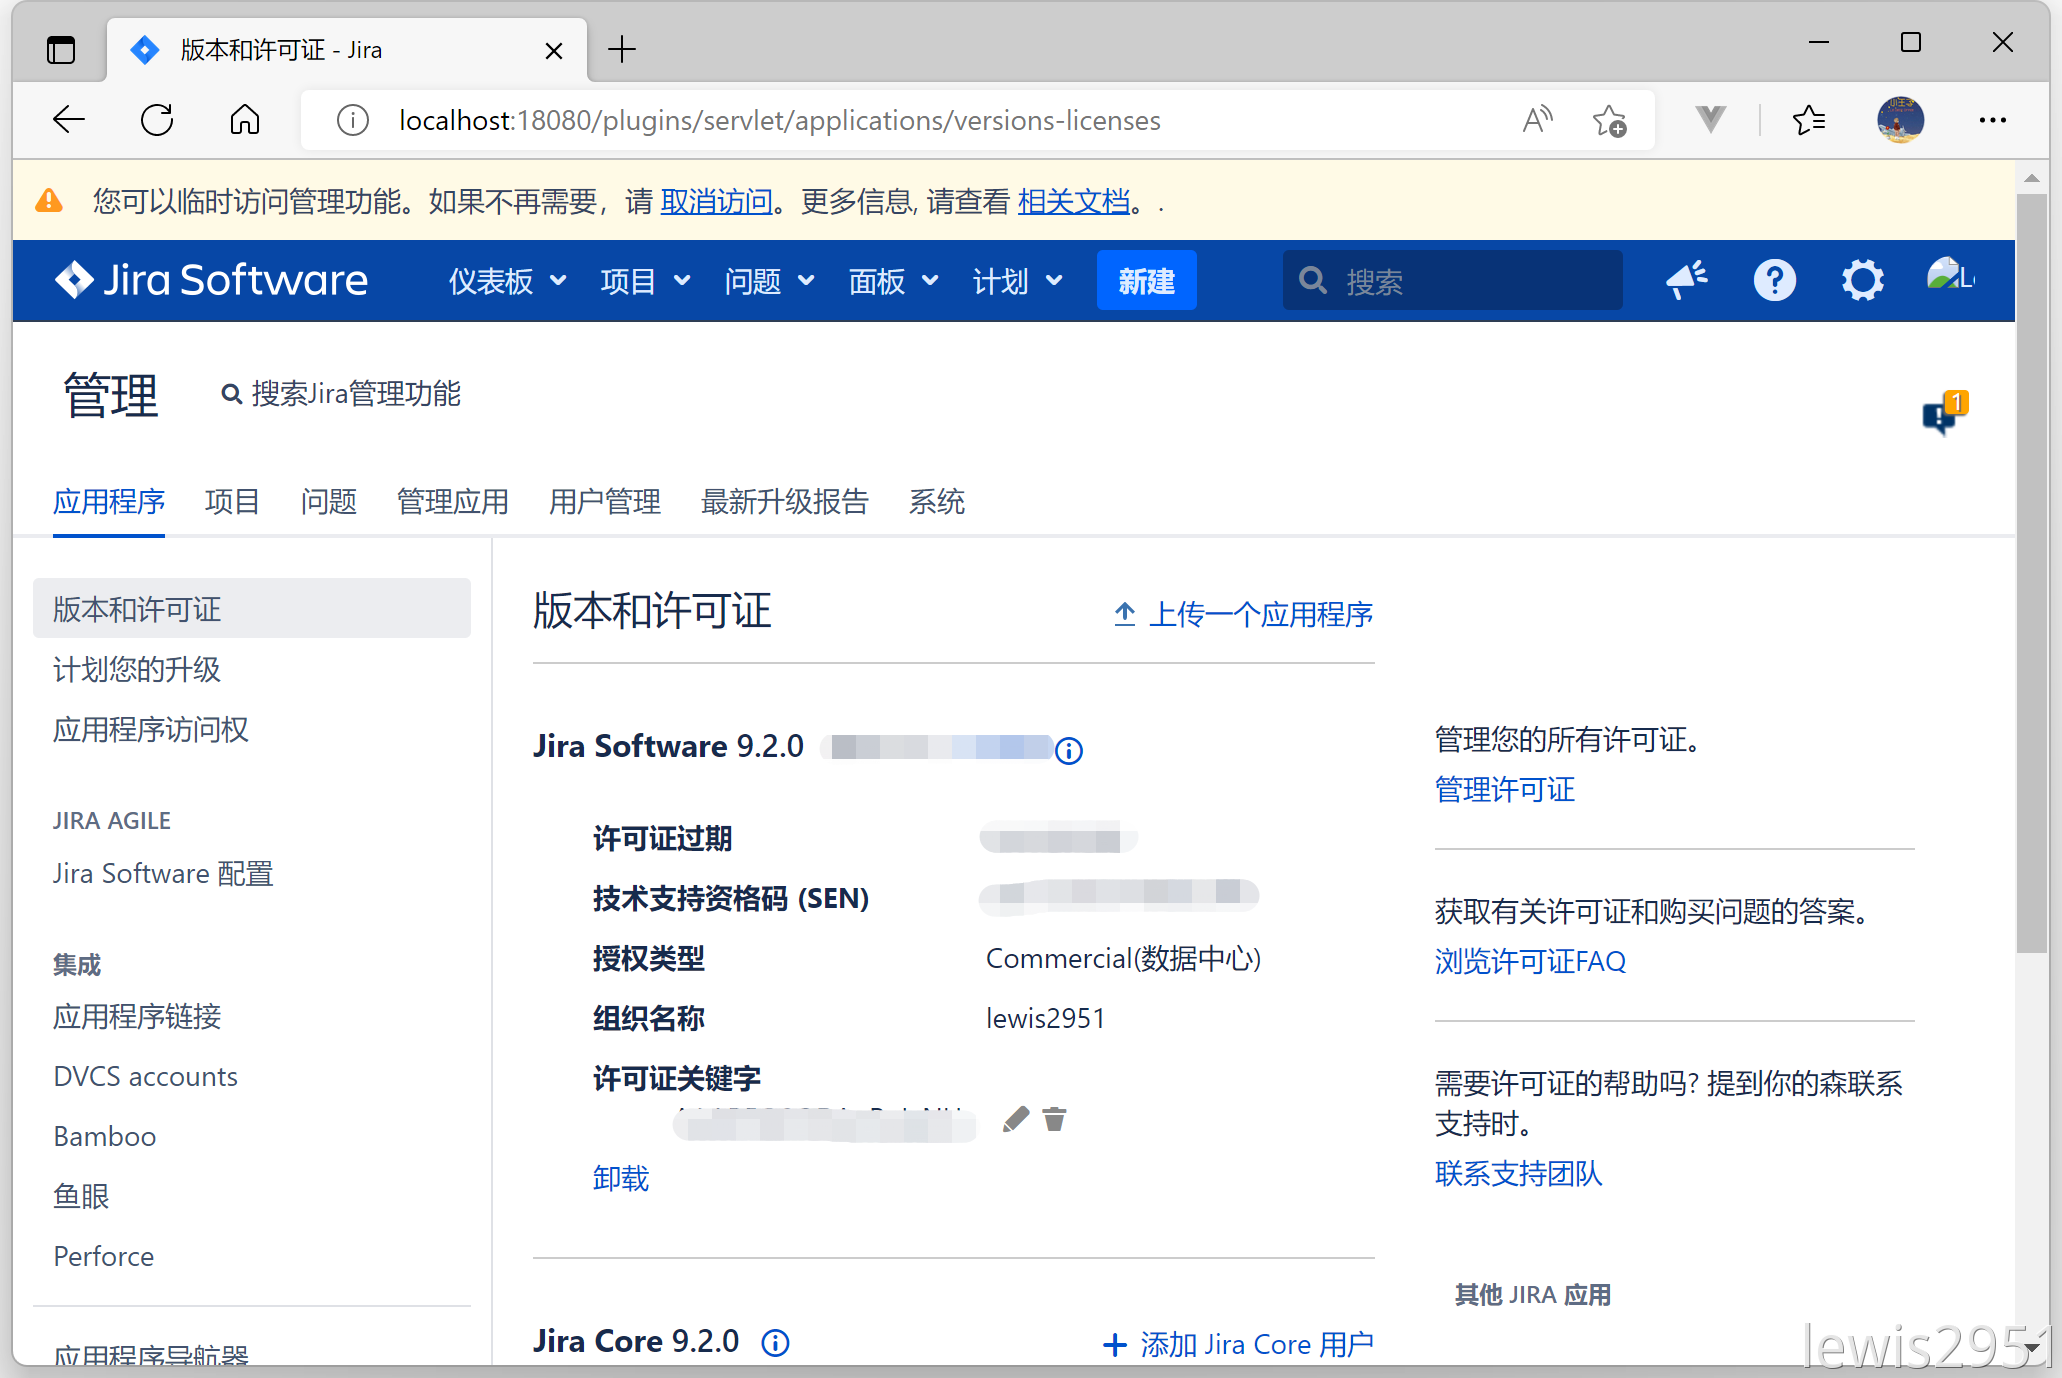Open the user profile avatar menu
The image size is (2062, 1378).
click(1950, 276)
